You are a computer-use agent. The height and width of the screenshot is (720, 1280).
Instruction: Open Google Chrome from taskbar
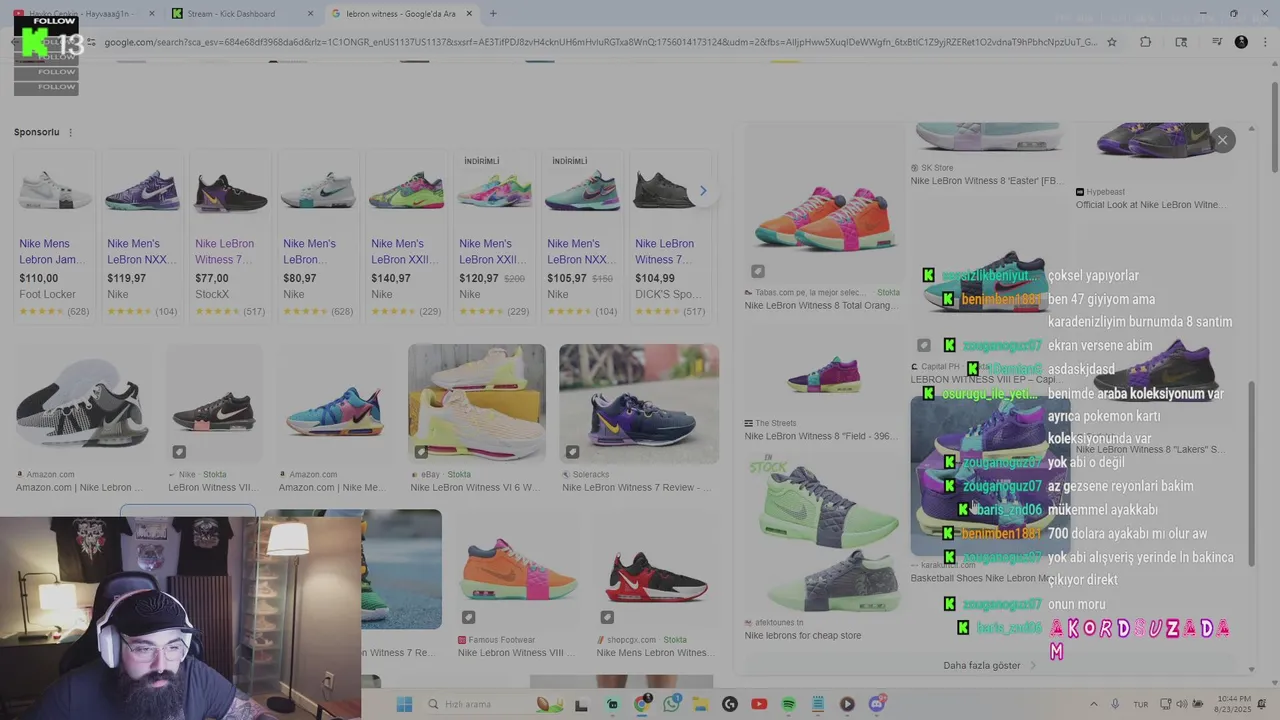pyautogui.click(x=642, y=704)
